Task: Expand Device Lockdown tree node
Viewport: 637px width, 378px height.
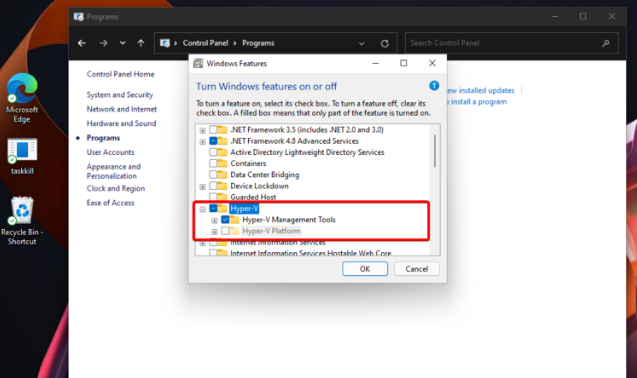Action: 202,187
